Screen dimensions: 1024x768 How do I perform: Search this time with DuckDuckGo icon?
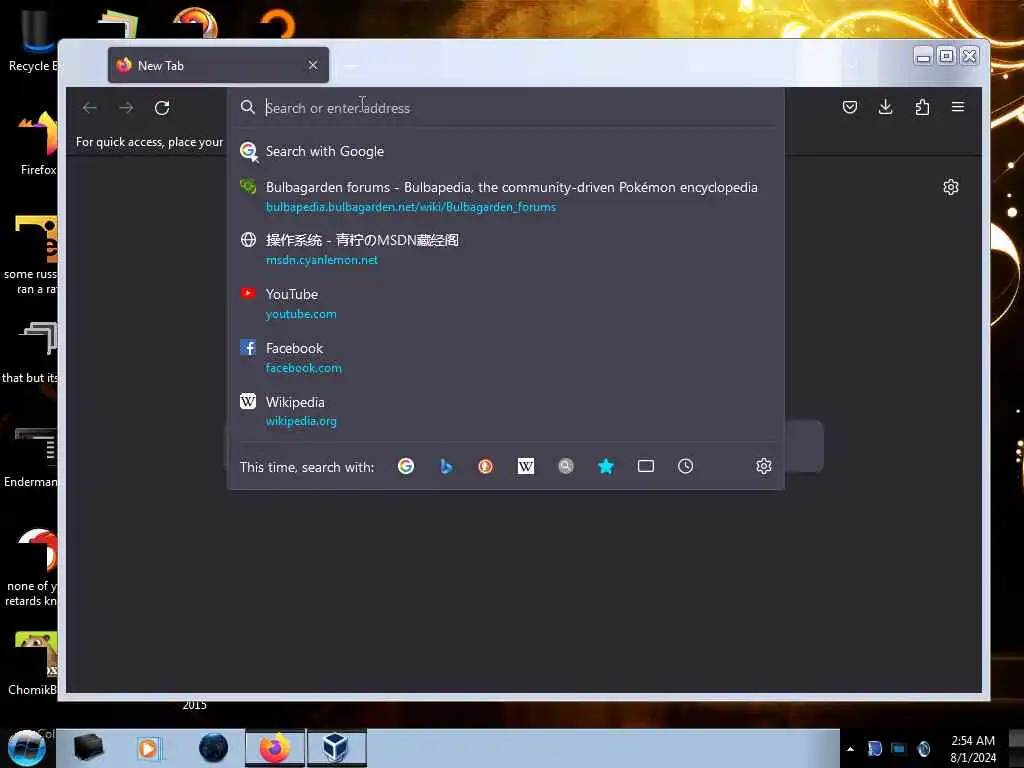tap(485, 466)
